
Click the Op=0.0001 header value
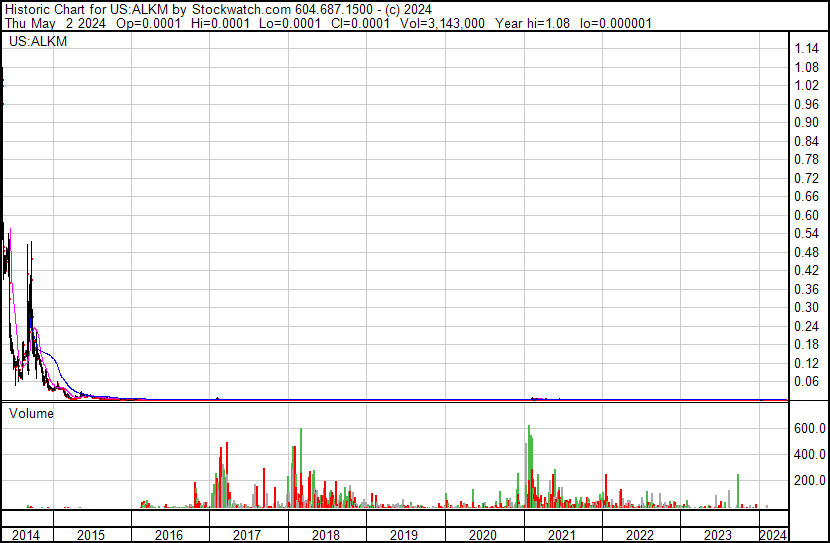click(x=149, y=23)
